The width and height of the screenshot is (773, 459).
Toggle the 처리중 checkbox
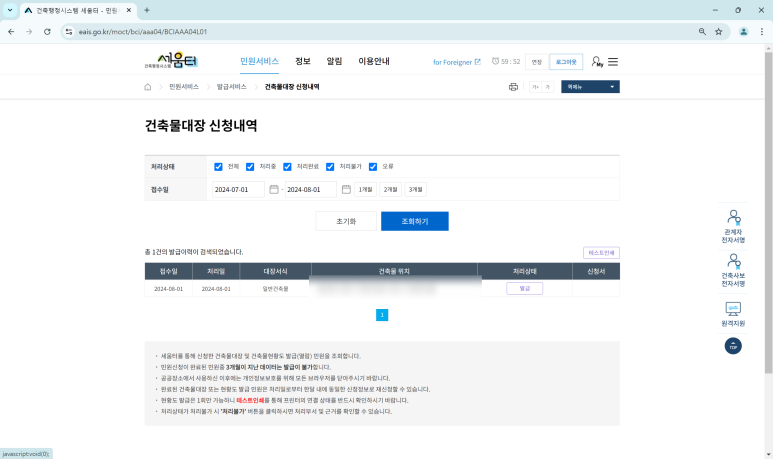click(x=250, y=167)
